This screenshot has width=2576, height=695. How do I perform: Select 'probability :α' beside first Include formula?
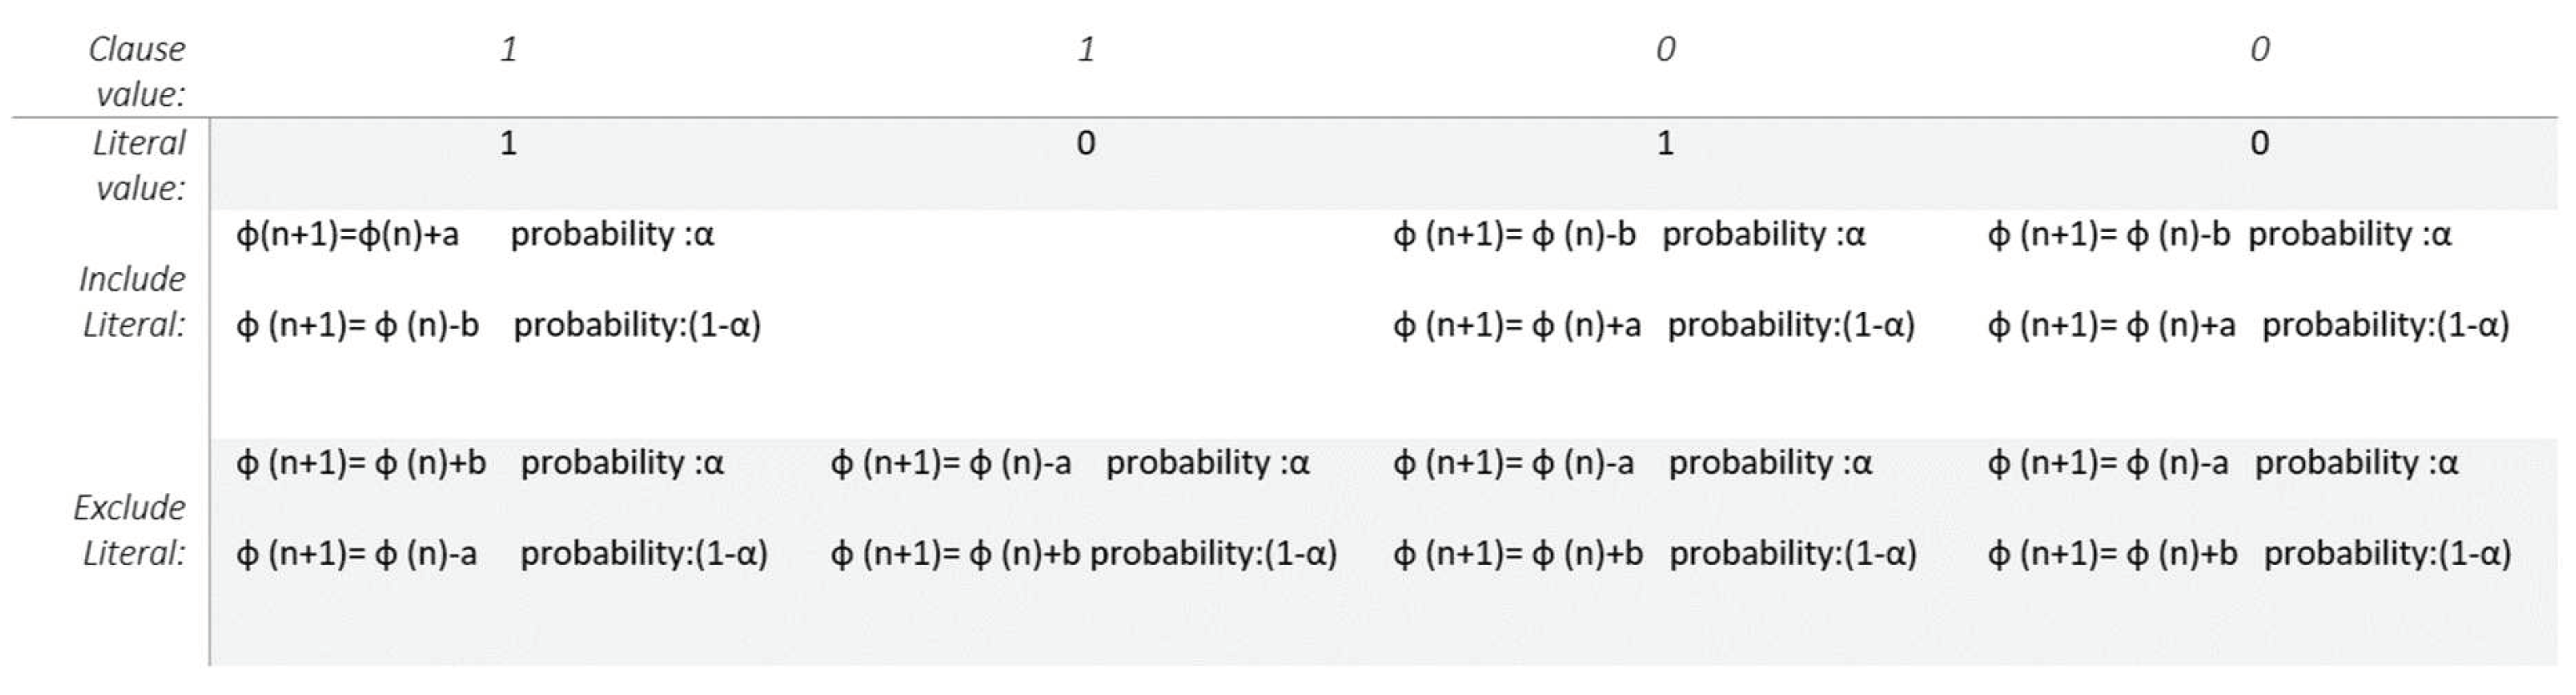pos(612,234)
